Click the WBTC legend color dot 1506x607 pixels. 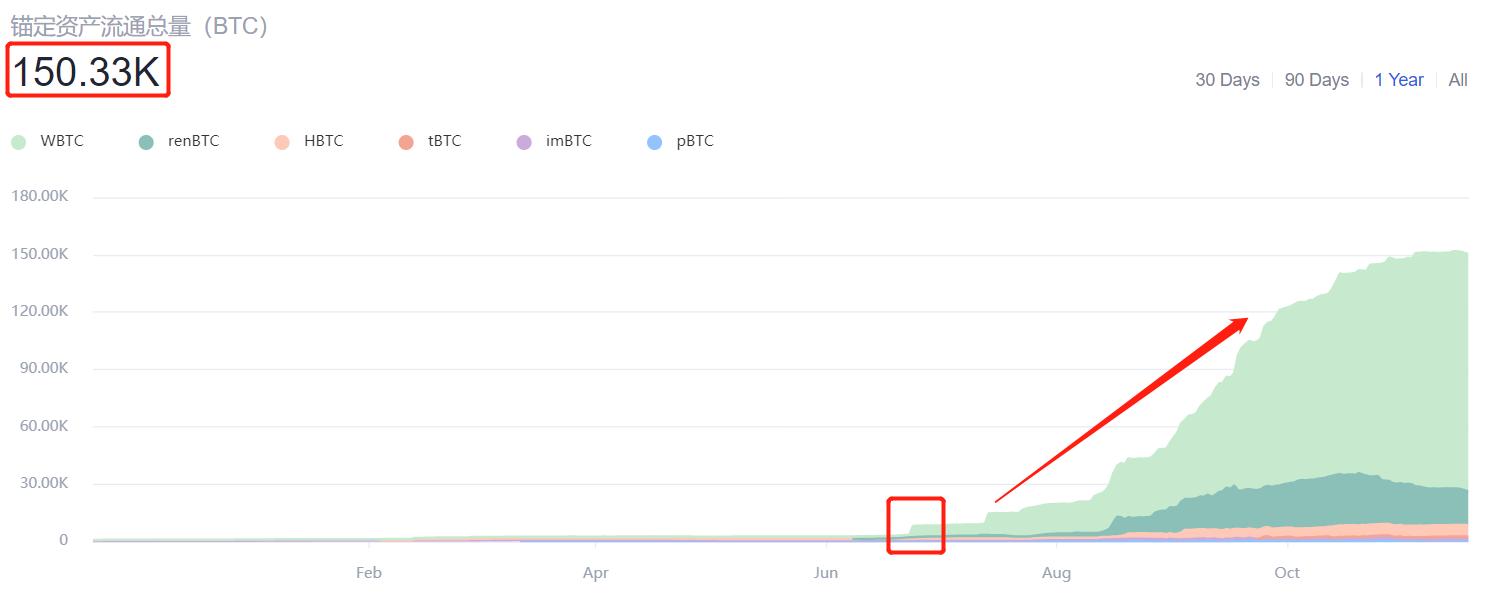pyautogui.click(x=18, y=142)
